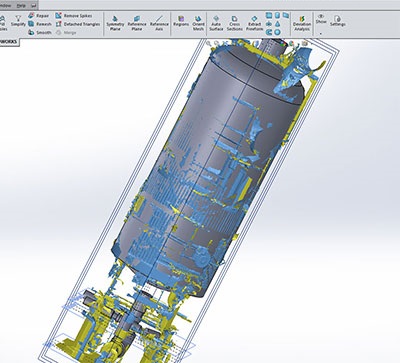
Task: Click the Extract Freeform tool
Action: click(x=254, y=23)
